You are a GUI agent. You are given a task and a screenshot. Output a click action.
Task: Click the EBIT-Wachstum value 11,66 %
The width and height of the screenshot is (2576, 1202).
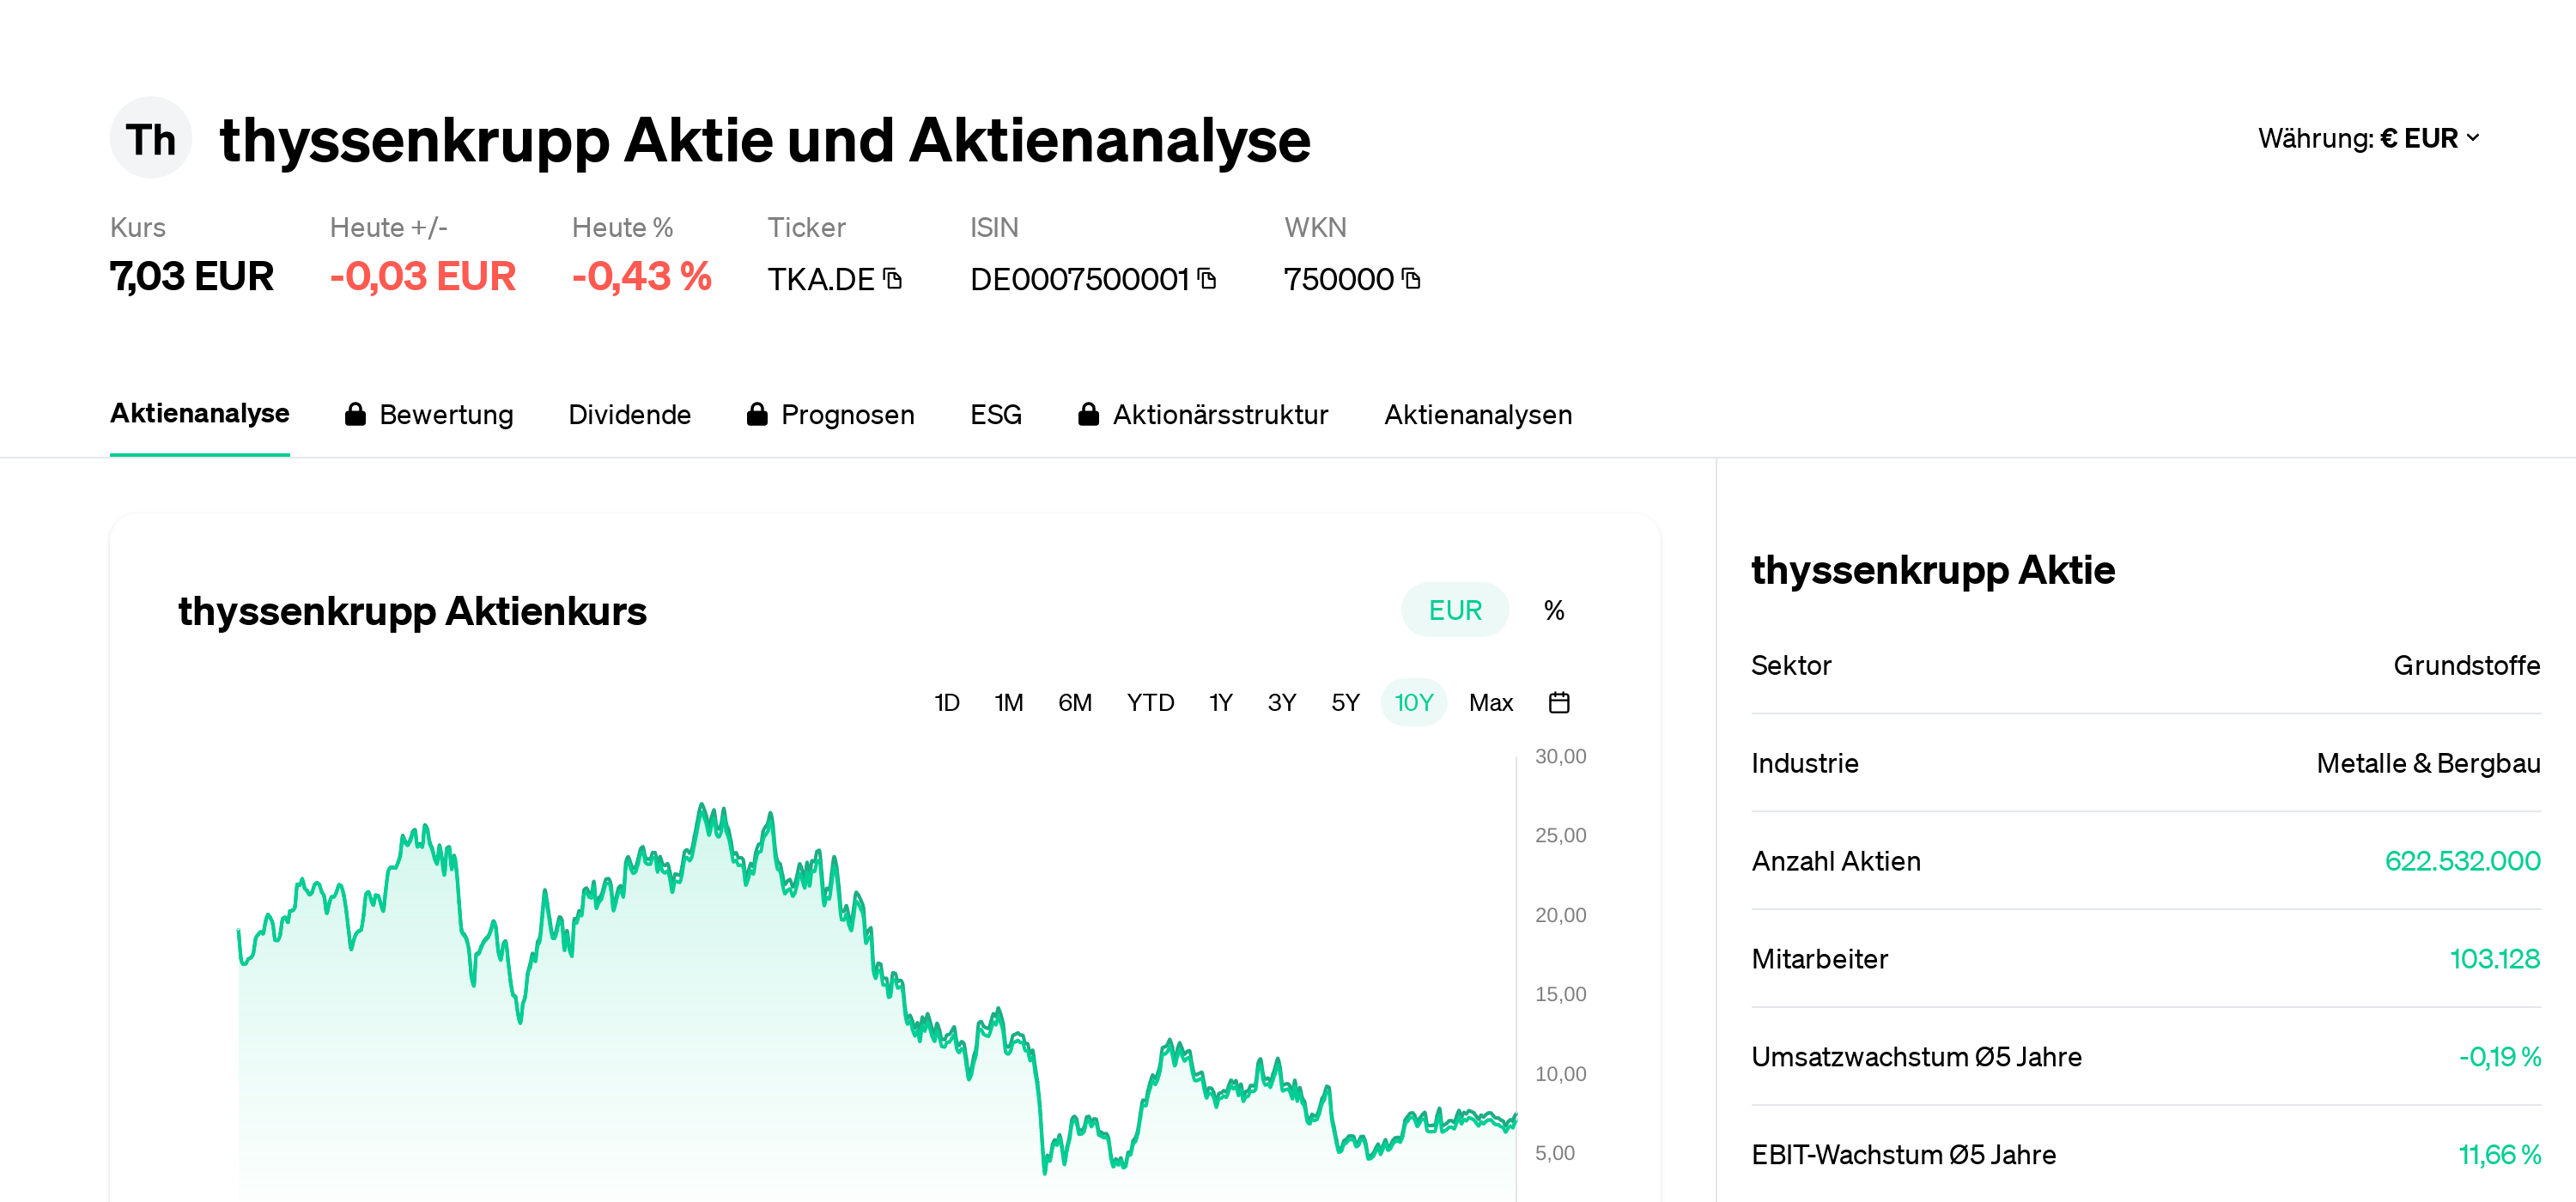click(x=2500, y=1155)
